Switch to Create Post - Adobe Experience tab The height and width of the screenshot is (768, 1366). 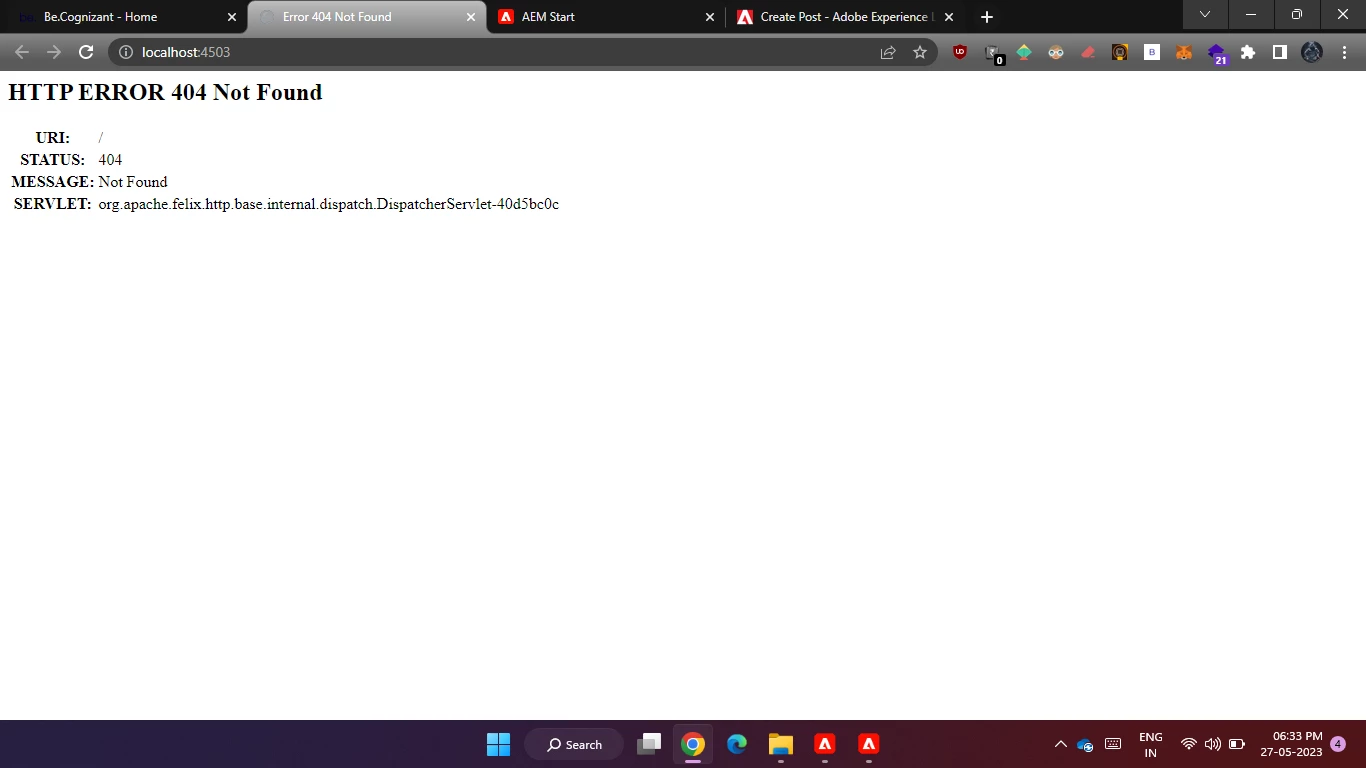click(845, 17)
